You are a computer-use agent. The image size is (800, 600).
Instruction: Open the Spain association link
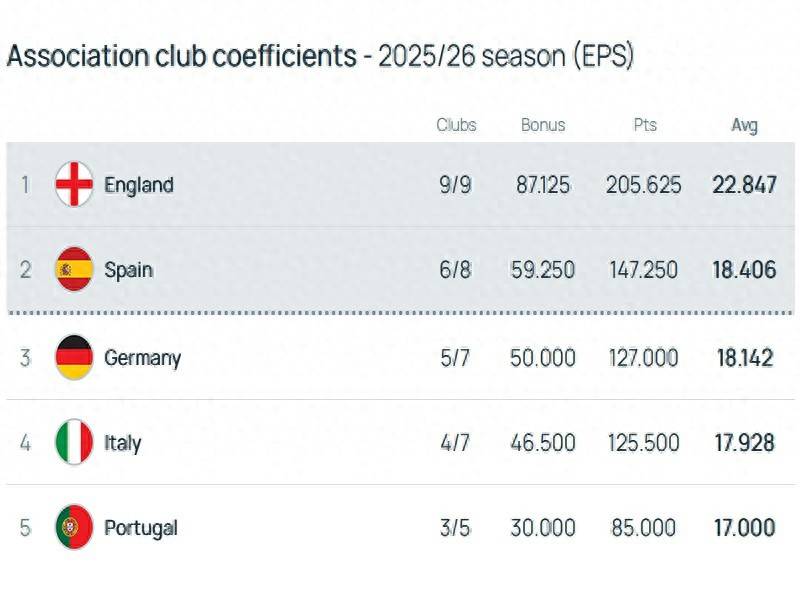129,270
